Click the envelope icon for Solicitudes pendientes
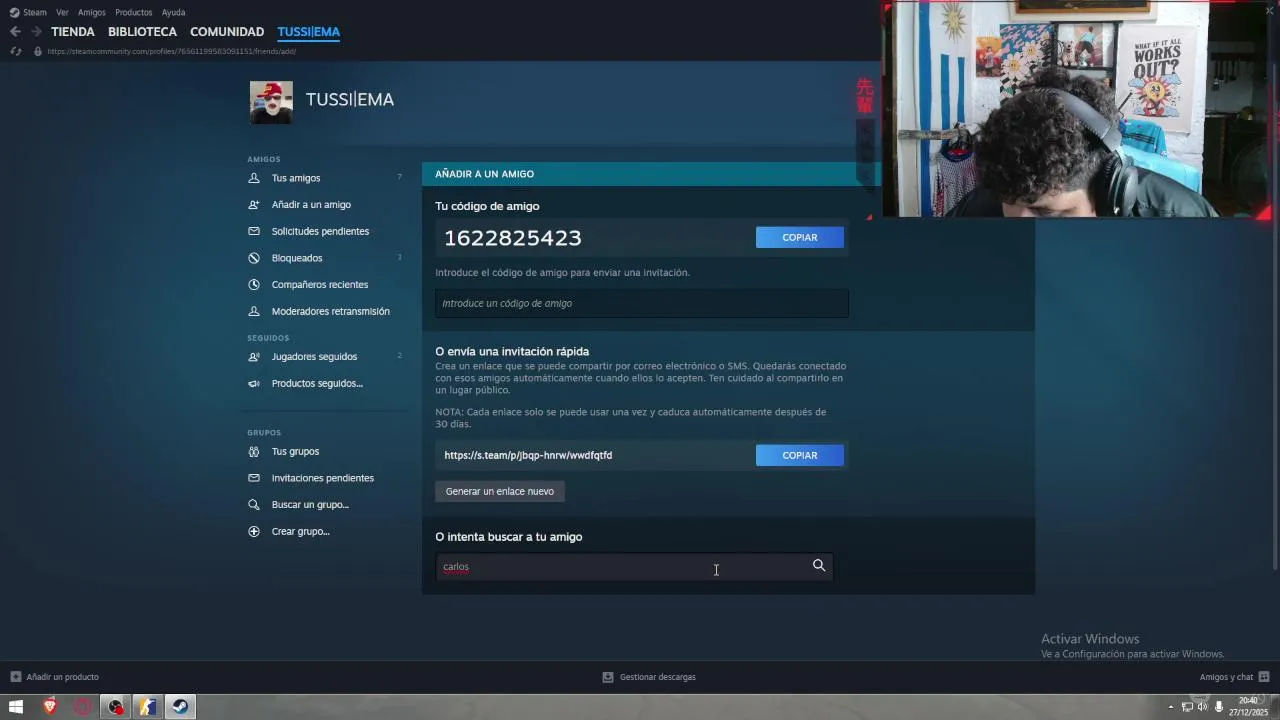Viewport: 1280px width, 720px height. pyautogui.click(x=254, y=231)
